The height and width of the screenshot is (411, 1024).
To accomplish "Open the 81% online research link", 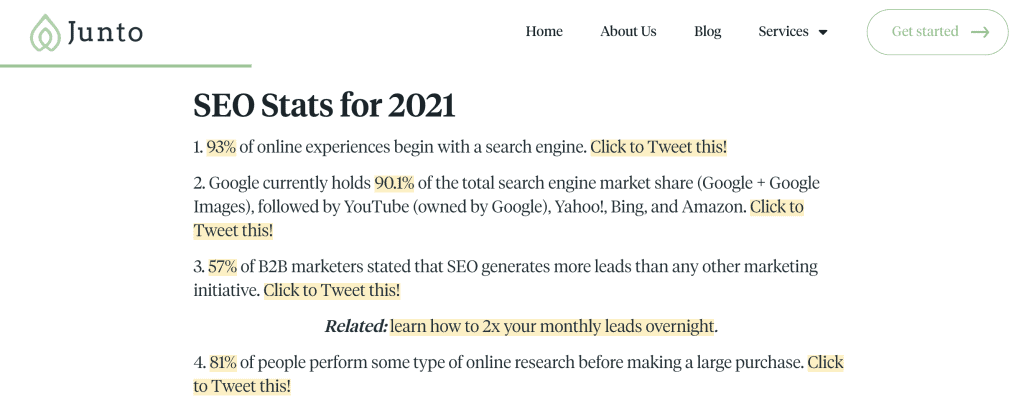I will coord(223,363).
